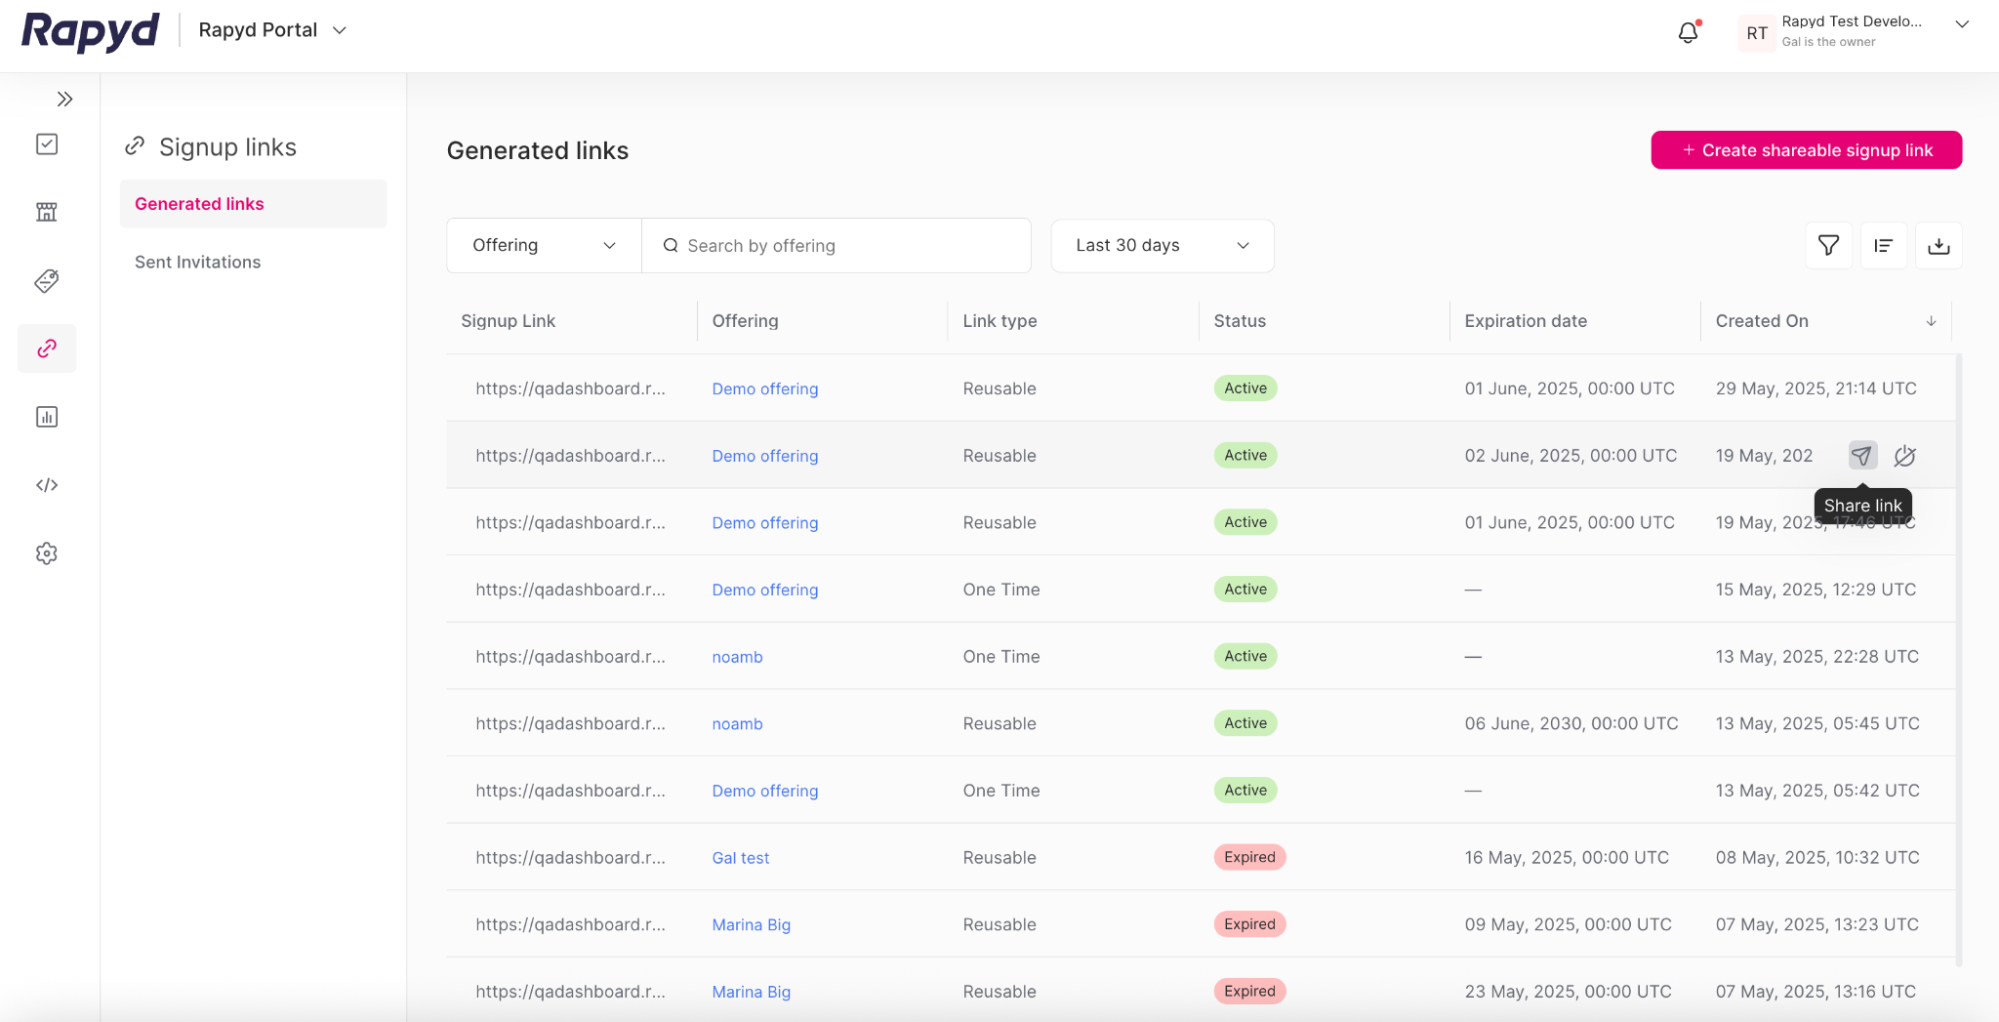Open the Store/Merchant section icon
The width and height of the screenshot is (1999, 1022).
[47, 211]
